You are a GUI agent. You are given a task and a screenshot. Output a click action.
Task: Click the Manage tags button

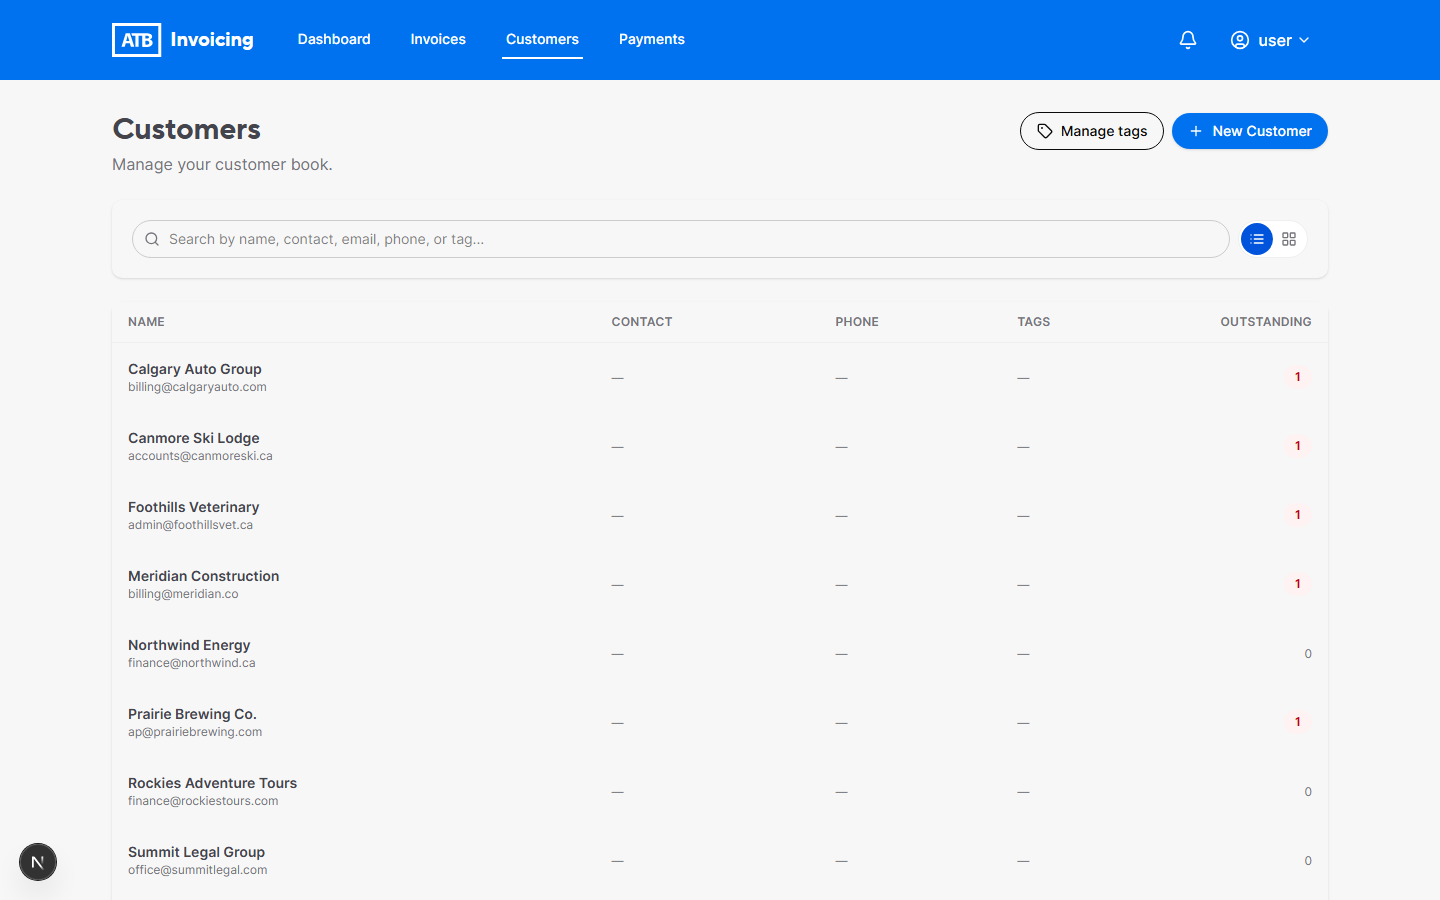point(1092,131)
